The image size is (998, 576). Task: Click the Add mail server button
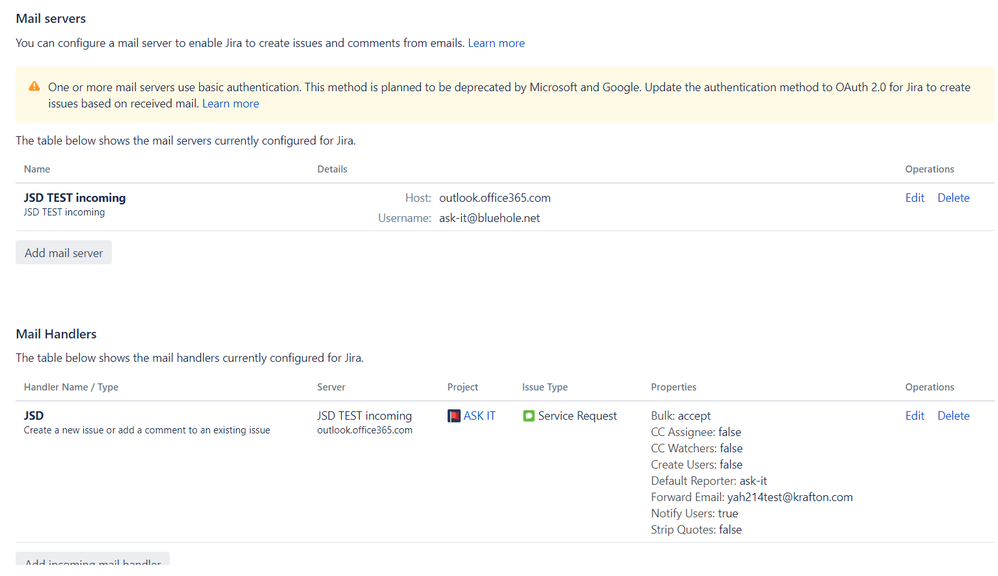pos(64,253)
